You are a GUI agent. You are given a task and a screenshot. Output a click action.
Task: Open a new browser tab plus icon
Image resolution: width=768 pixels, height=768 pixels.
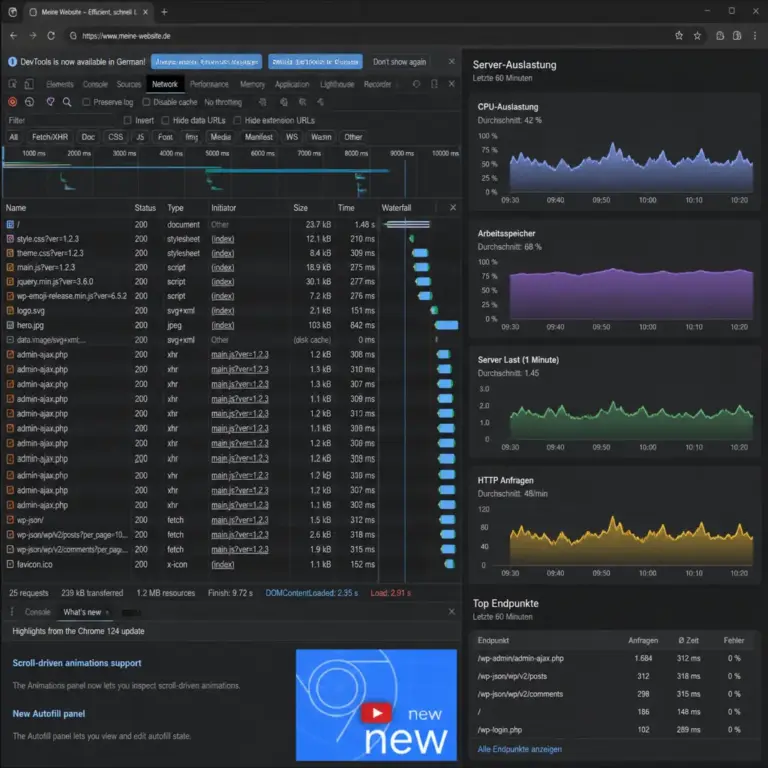pyautogui.click(x=164, y=12)
